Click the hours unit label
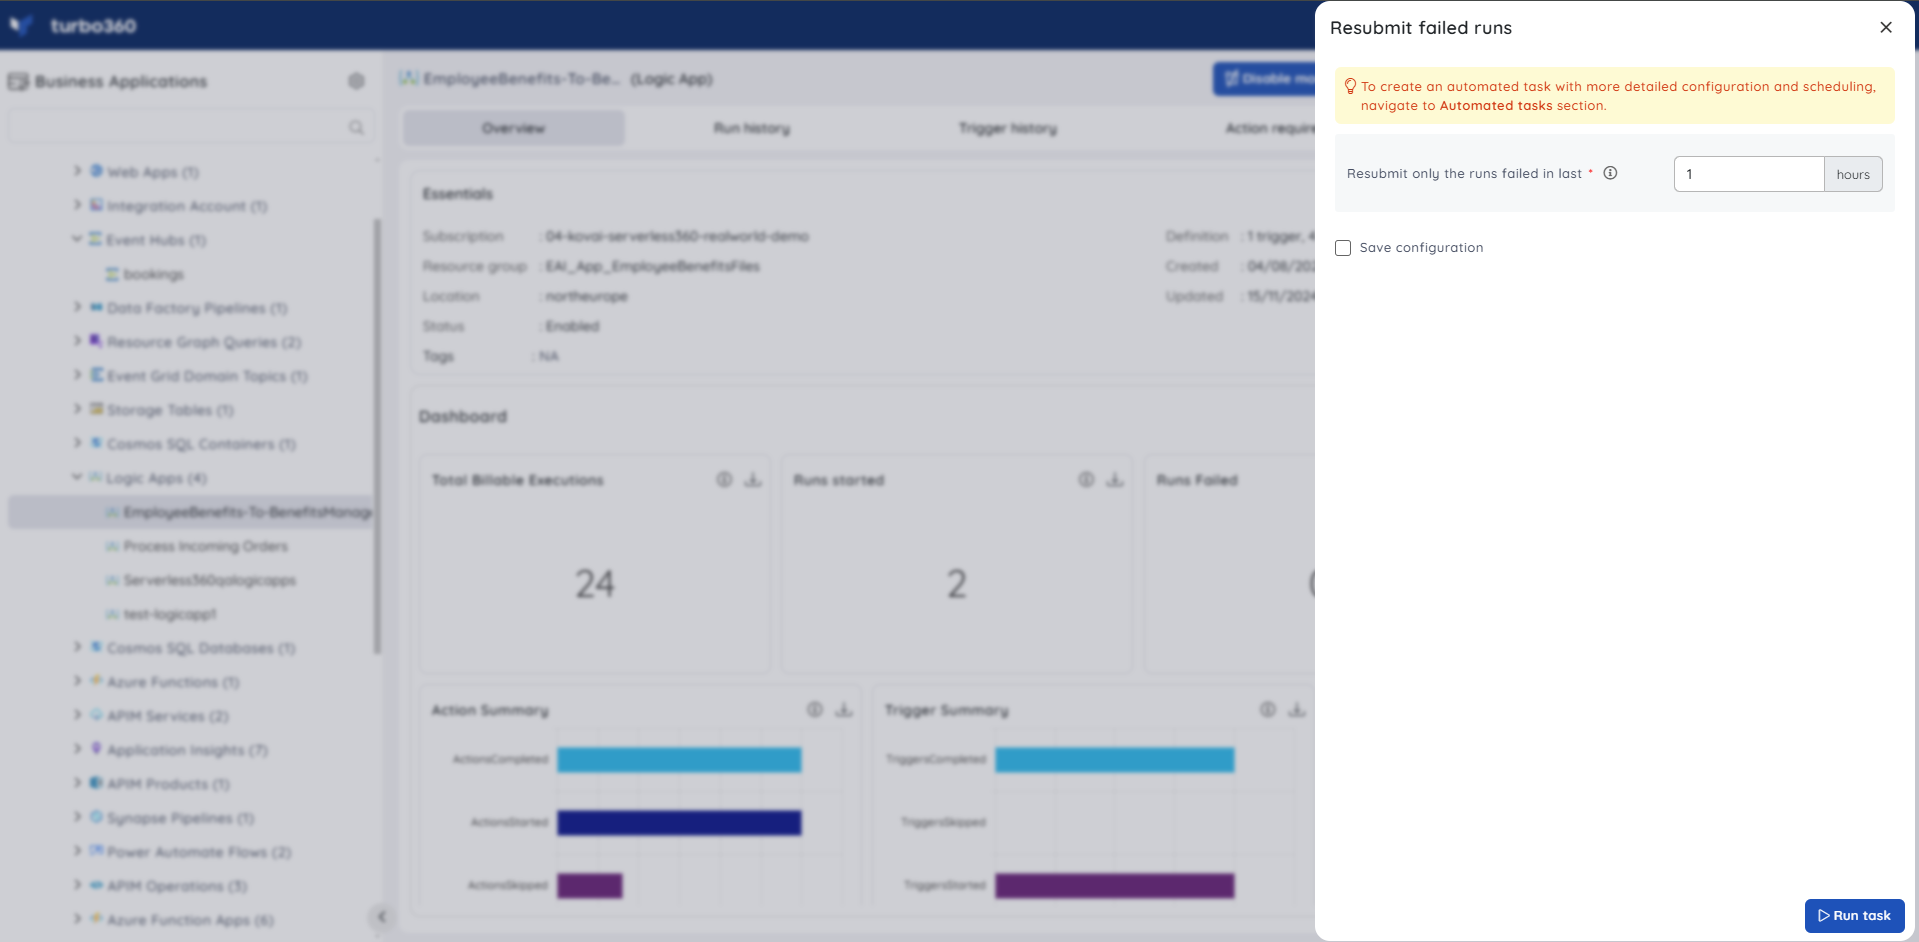This screenshot has width=1919, height=942. (x=1853, y=174)
